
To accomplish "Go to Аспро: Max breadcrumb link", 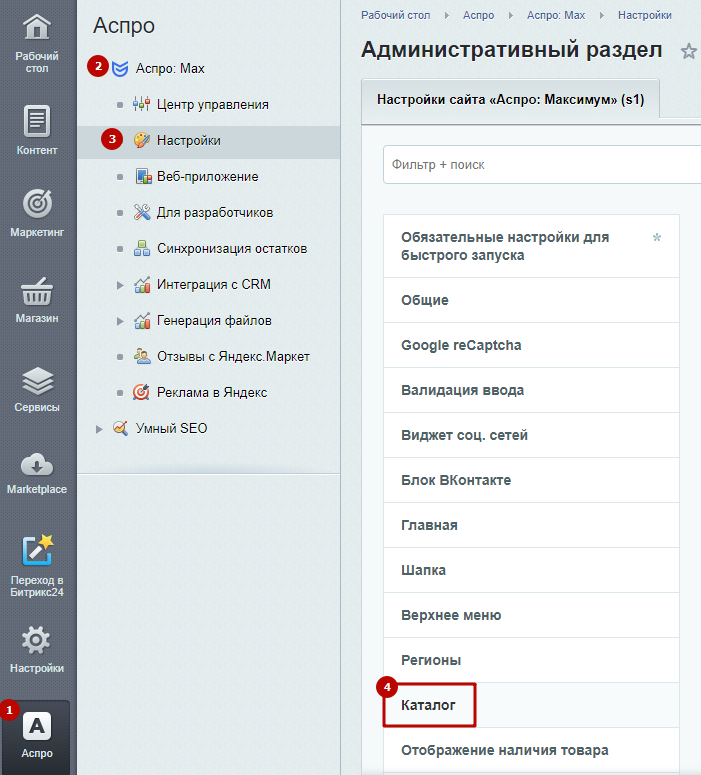I will point(556,15).
